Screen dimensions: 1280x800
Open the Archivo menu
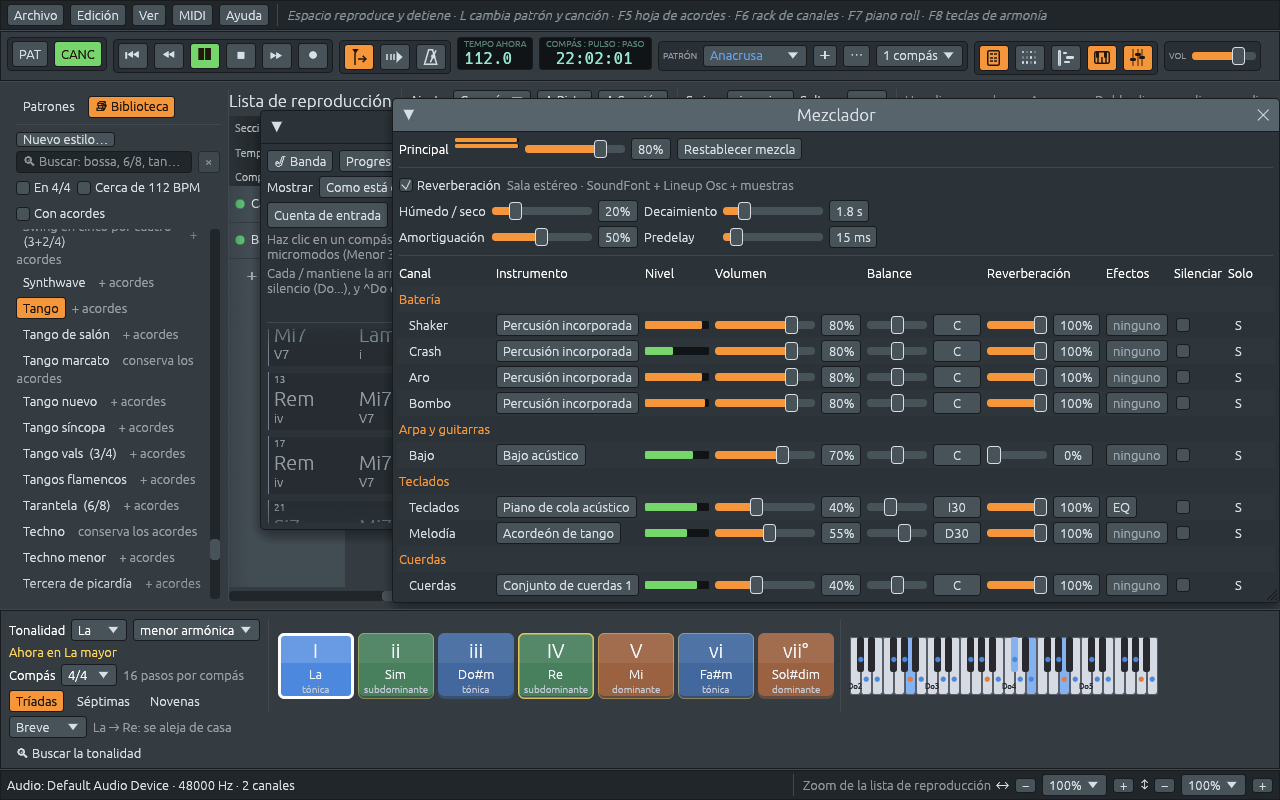35,16
